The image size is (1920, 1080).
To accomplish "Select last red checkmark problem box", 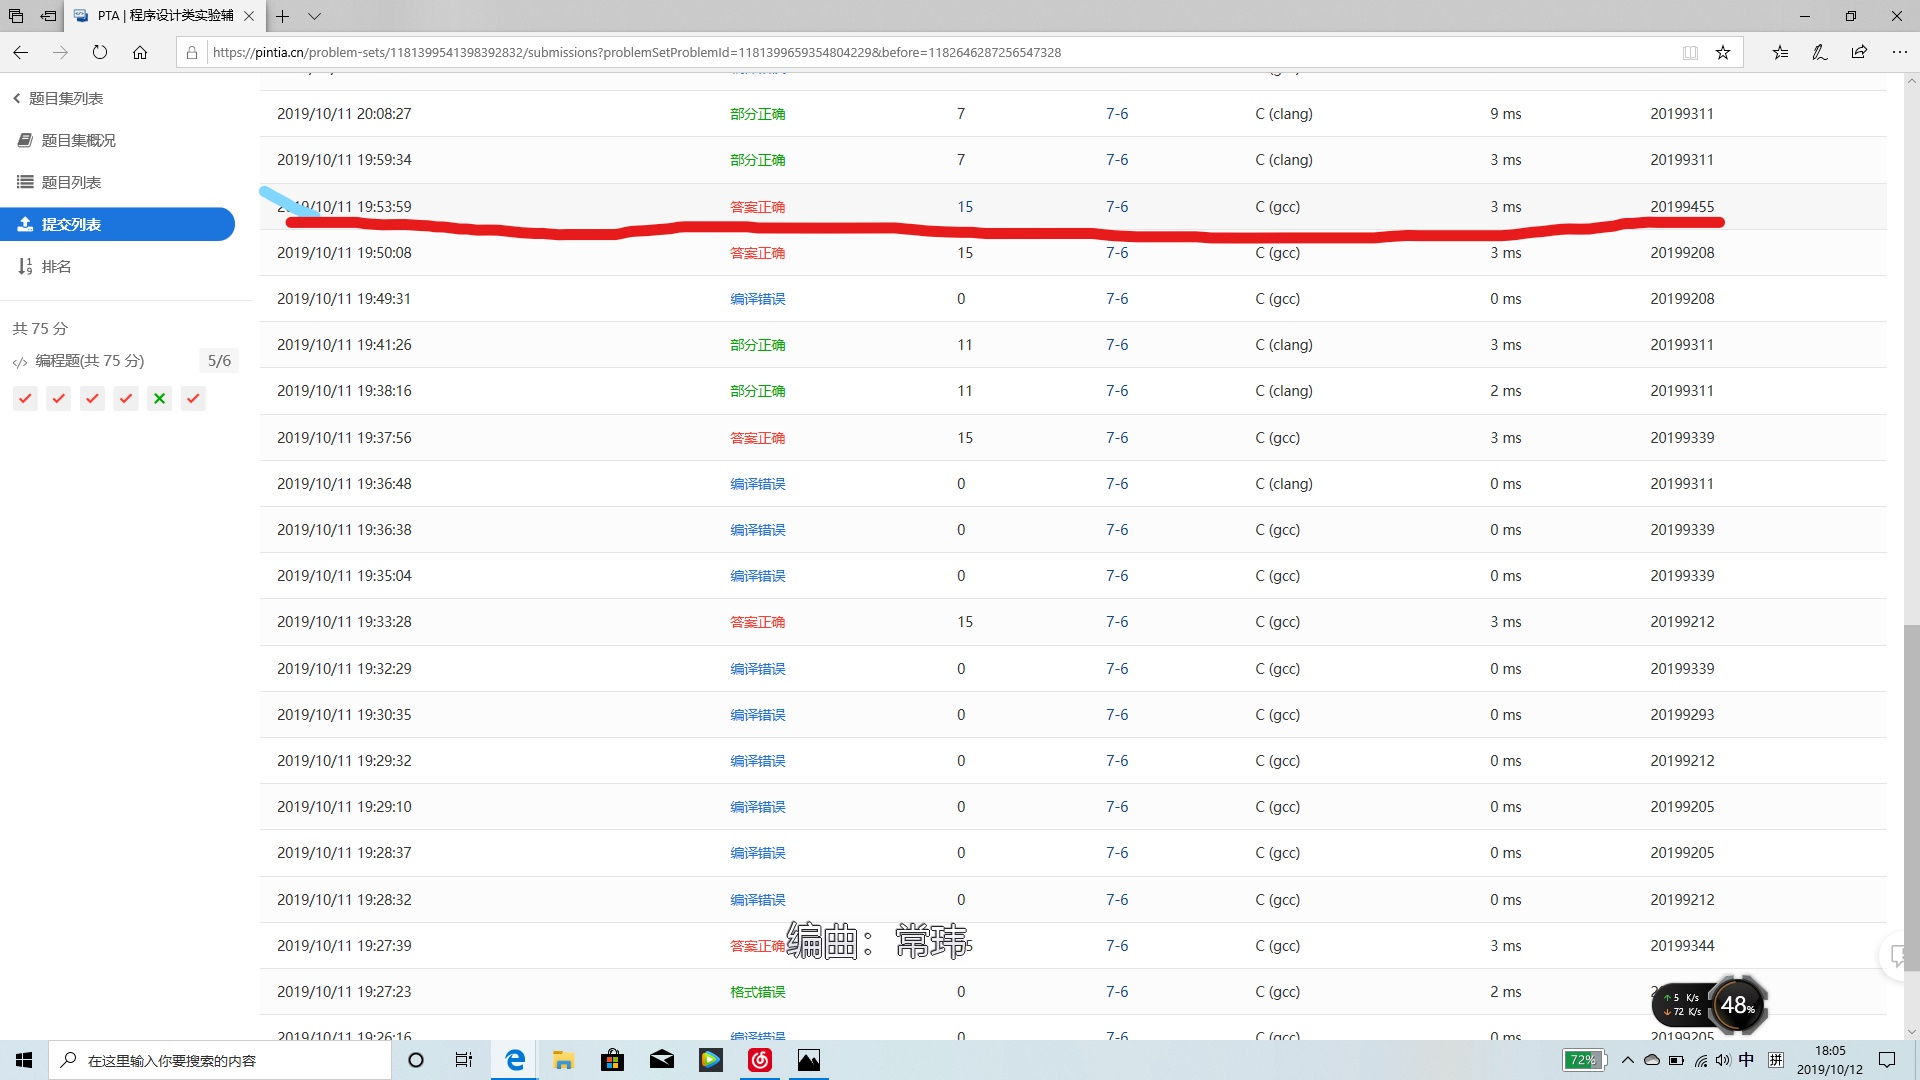I will 193,398.
